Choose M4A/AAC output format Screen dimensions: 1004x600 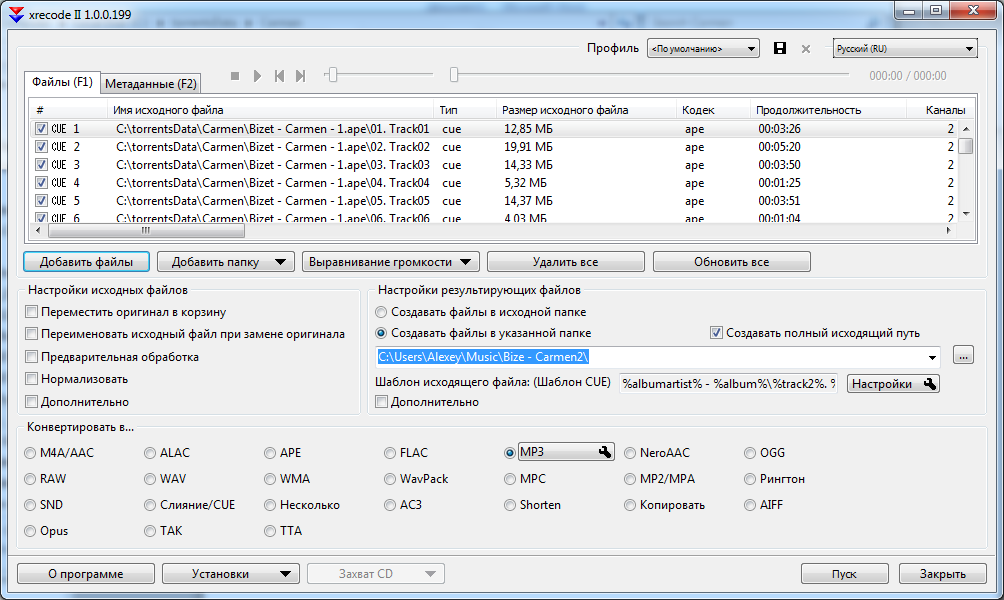pyautogui.click(x=30, y=453)
